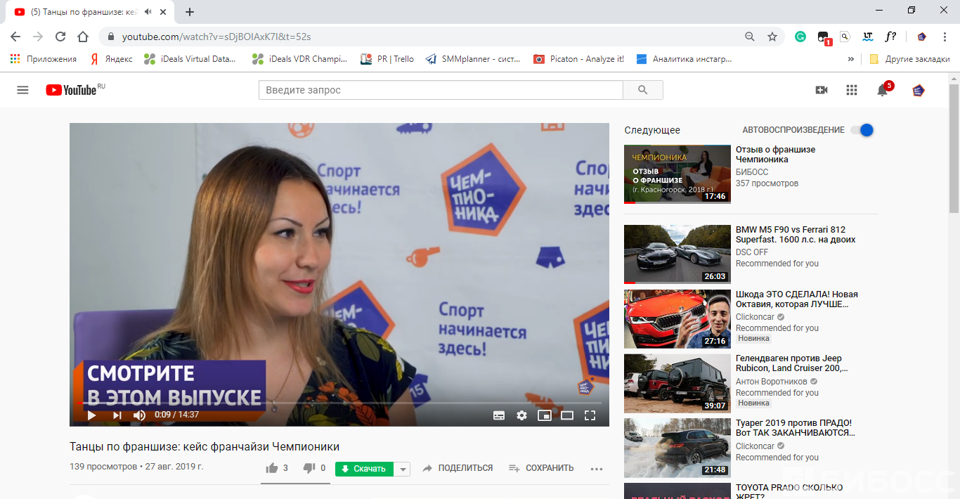
Task: Open BMW M5 F90 vs Ferrari thumbnail
Action: click(677, 254)
